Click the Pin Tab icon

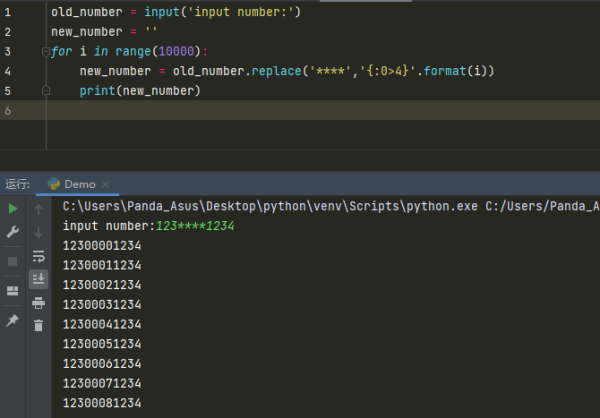[x=12, y=320]
